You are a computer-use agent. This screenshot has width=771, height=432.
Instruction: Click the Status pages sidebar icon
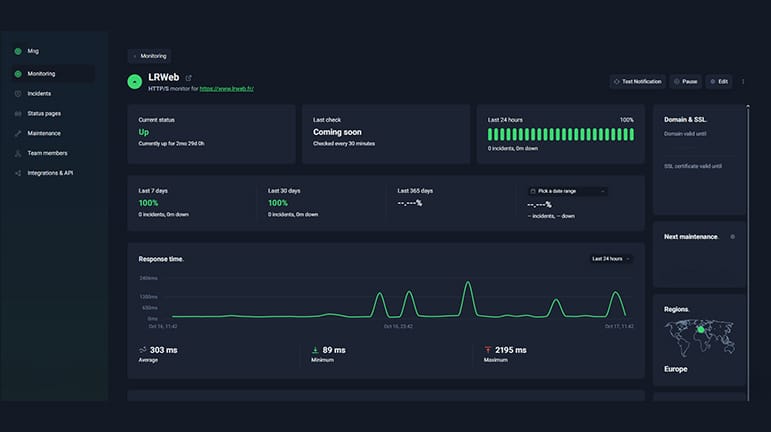[x=18, y=114]
